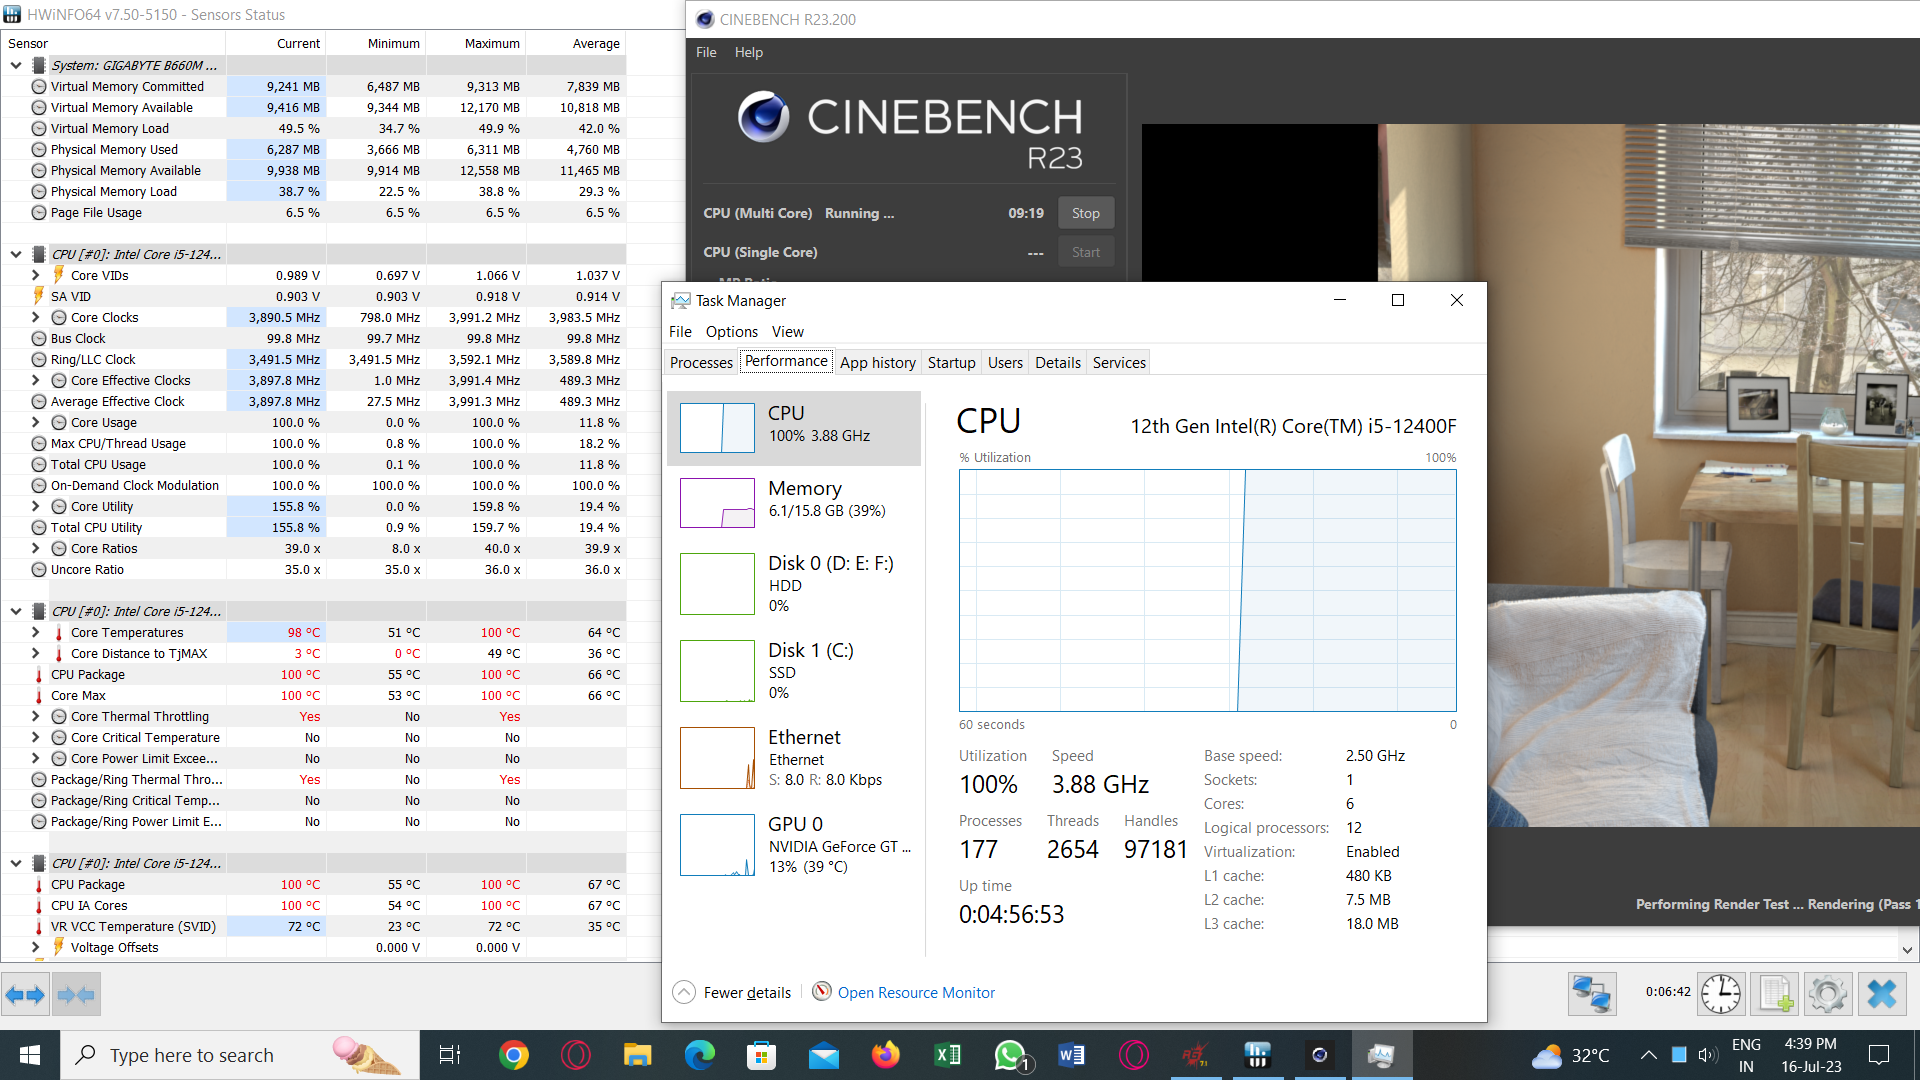1920x1080 pixels.
Task: Open Cinebench File menu
Action: [x=706, y=52]
